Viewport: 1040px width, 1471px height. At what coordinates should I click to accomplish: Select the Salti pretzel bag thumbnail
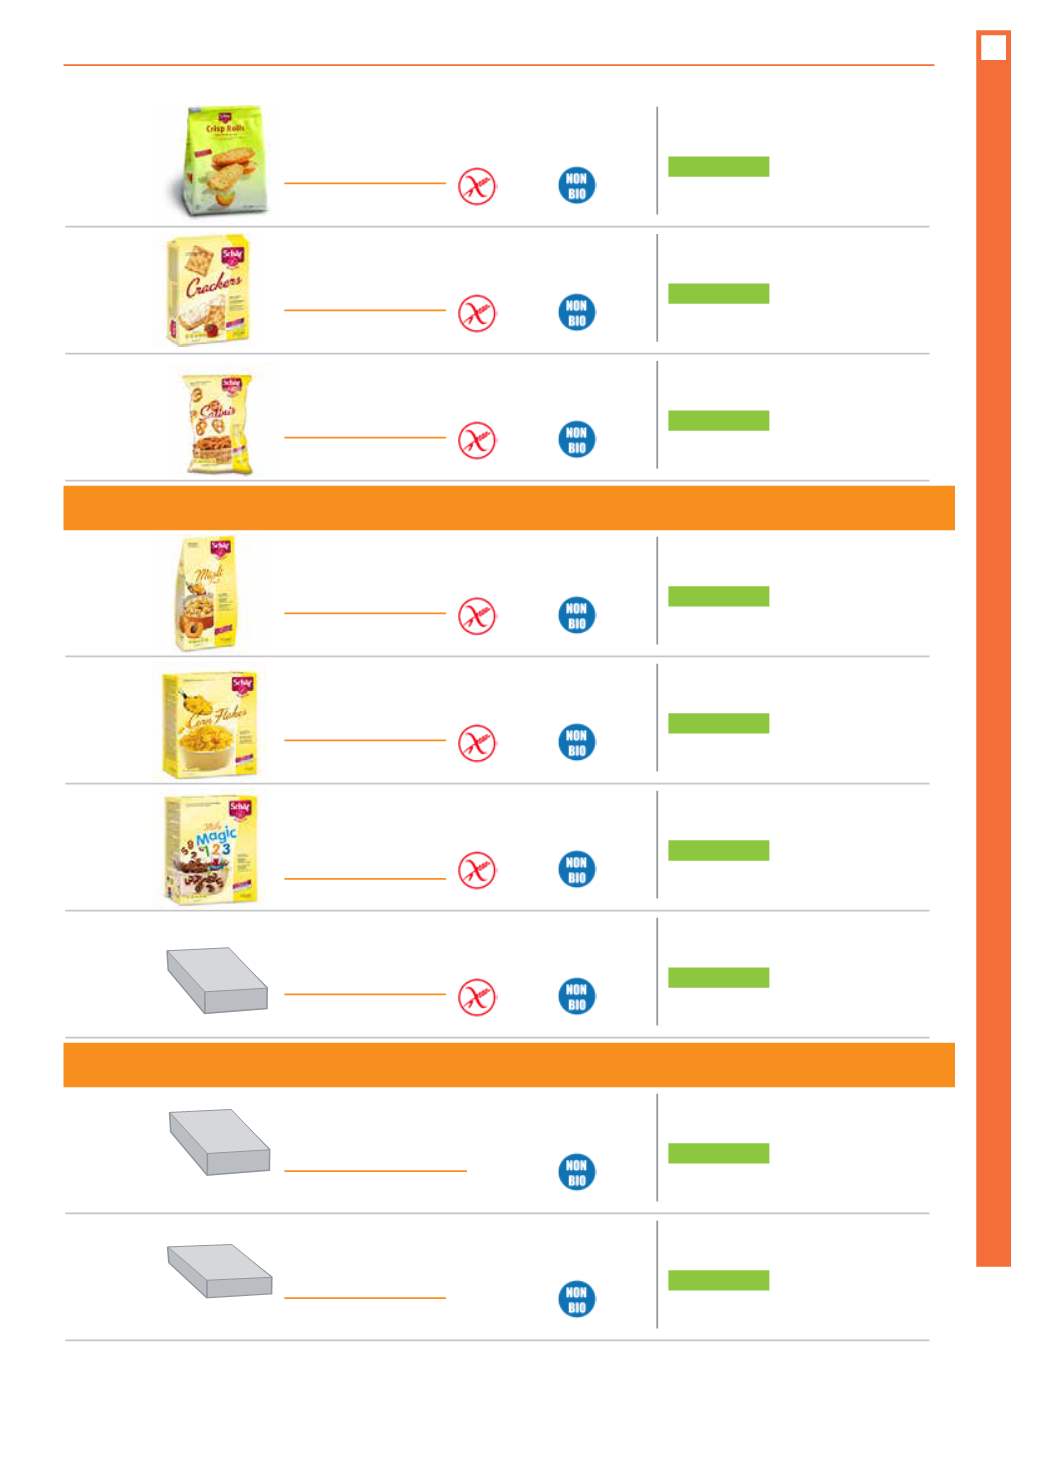[217, 423]
